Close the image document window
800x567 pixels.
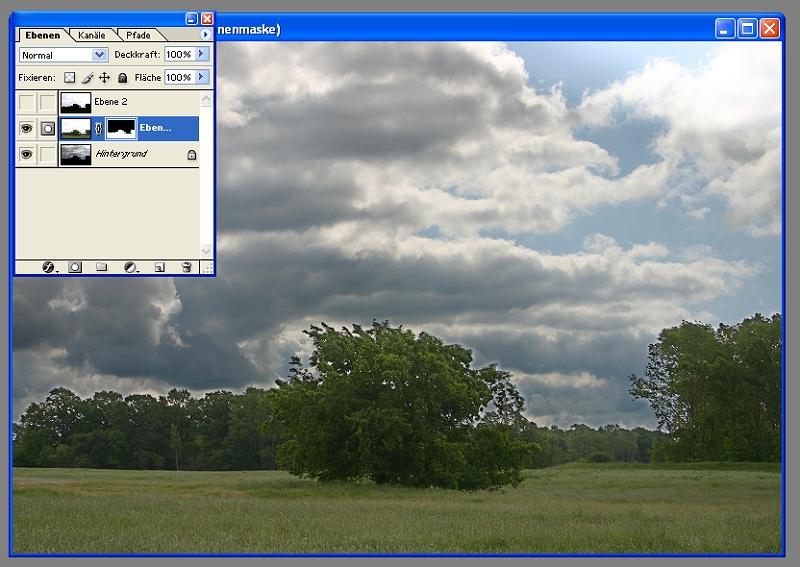(x=770, y=28)
